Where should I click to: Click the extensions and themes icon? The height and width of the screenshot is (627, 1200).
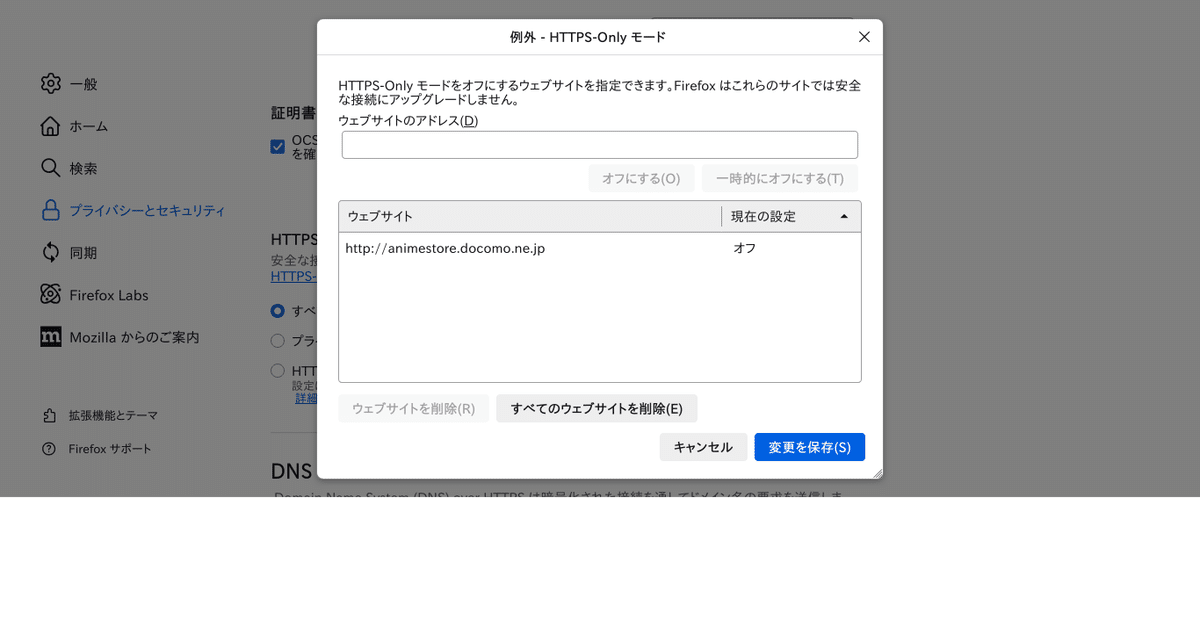tap(49, 415)
